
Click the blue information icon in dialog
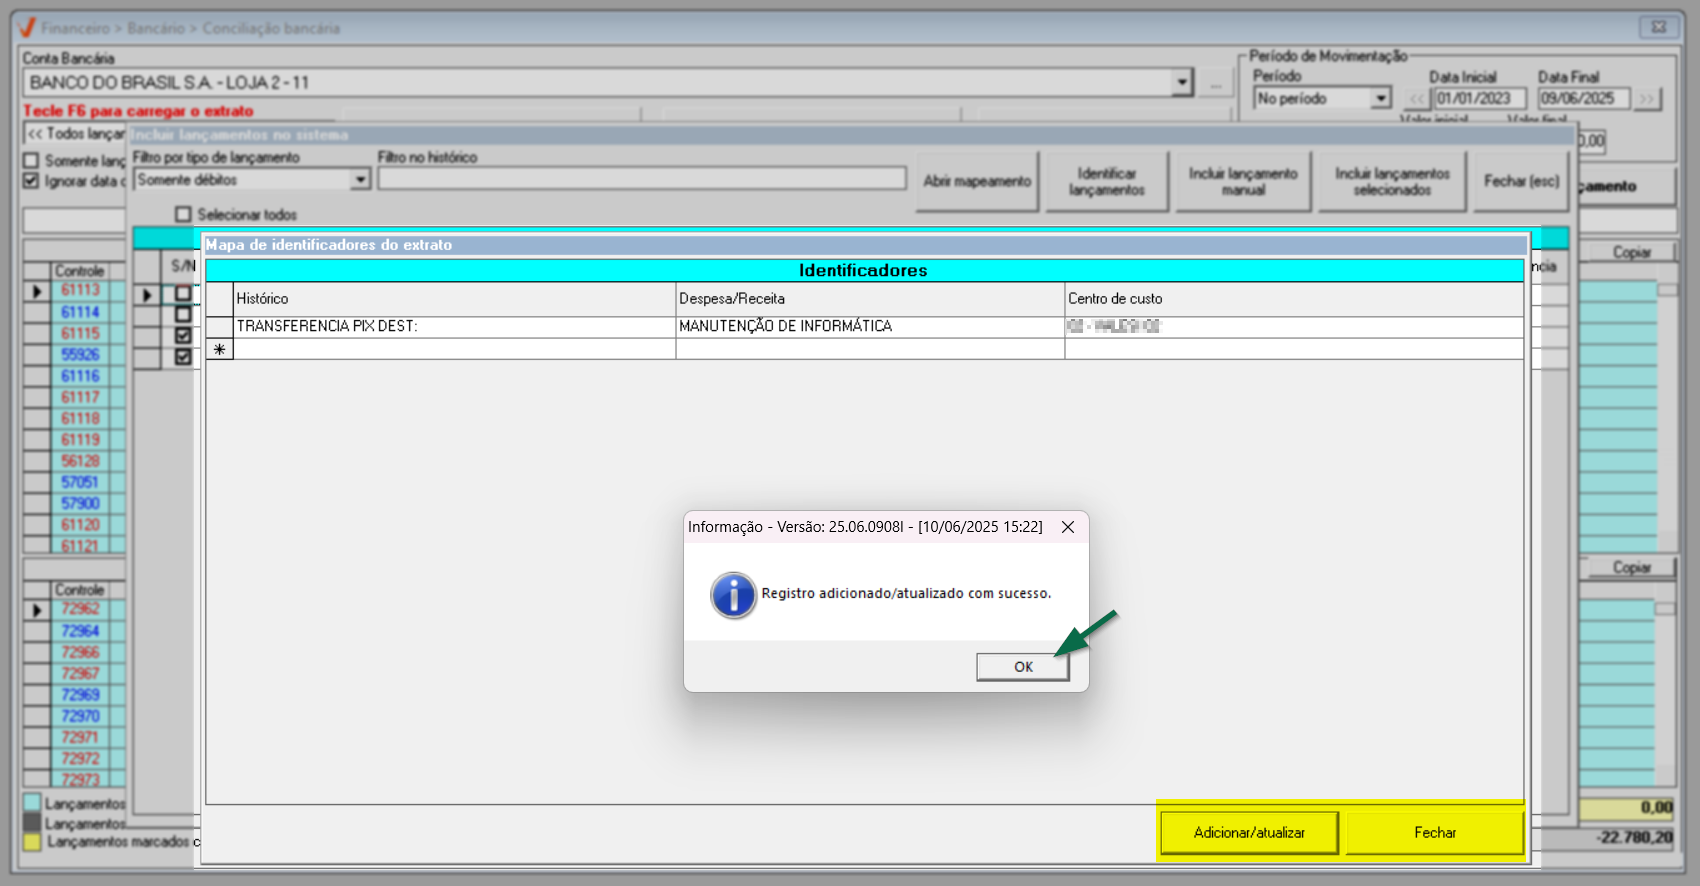click(x=734, y=595)
